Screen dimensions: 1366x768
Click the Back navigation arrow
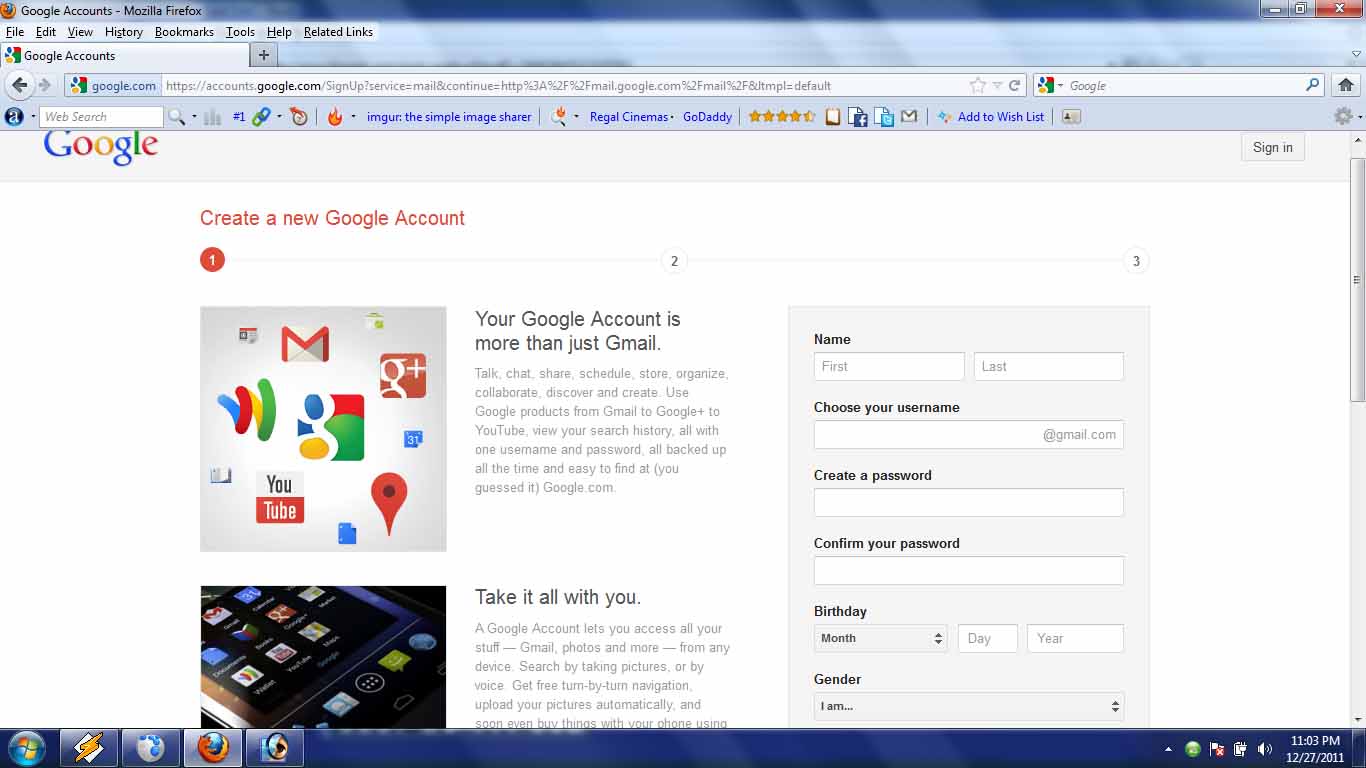click(19, 85)
